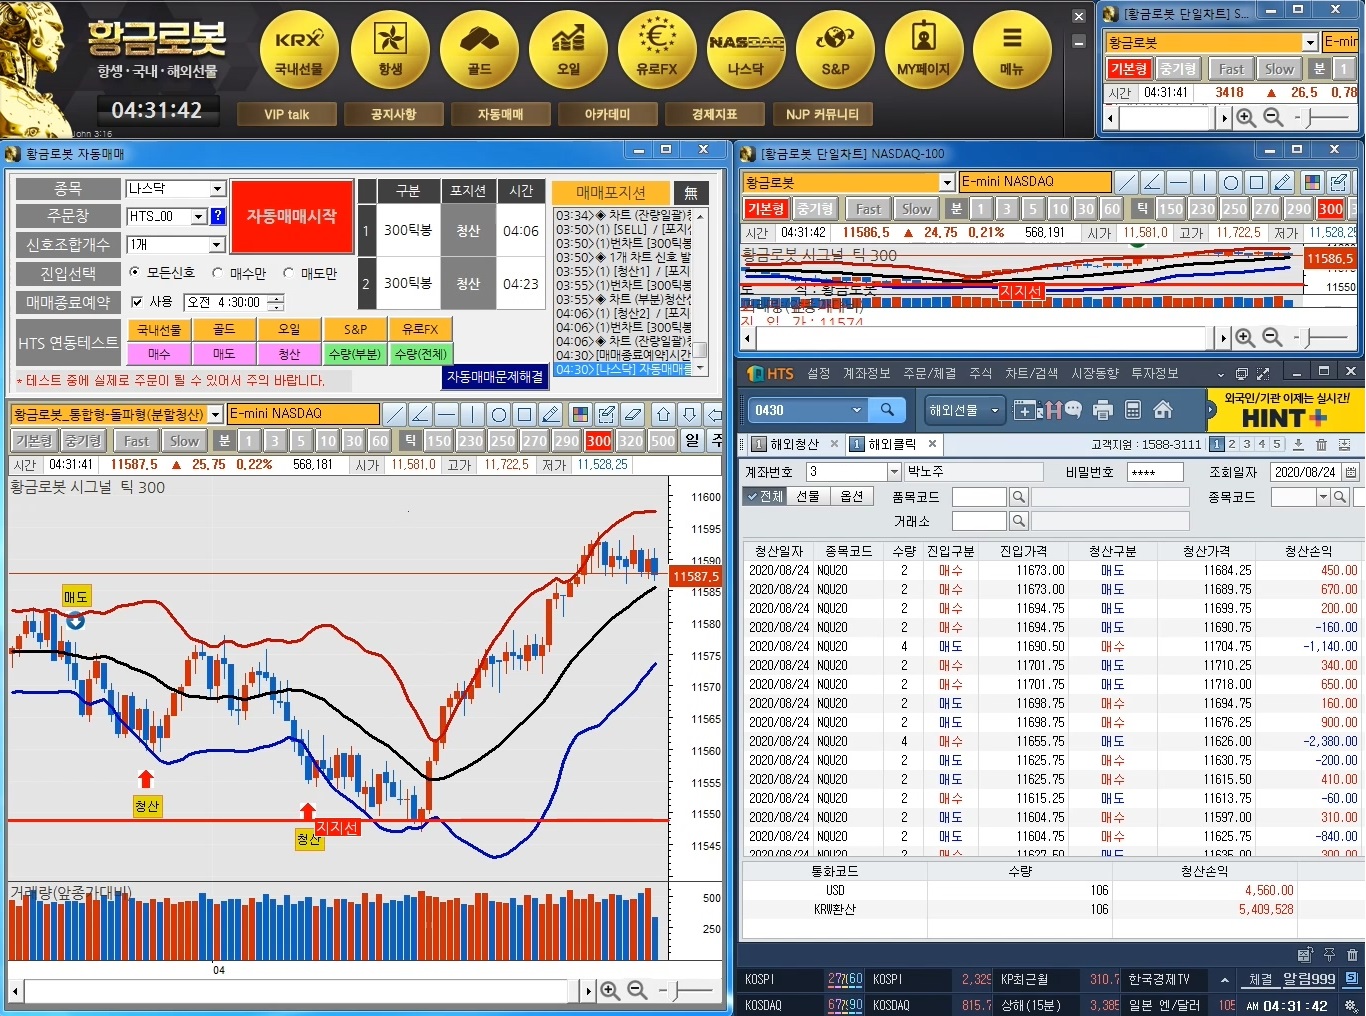Image resolution: width=1366 pixels, height=1016 pixels.
Task: Open the 항셍 round icon
Action: pos(390,50)
